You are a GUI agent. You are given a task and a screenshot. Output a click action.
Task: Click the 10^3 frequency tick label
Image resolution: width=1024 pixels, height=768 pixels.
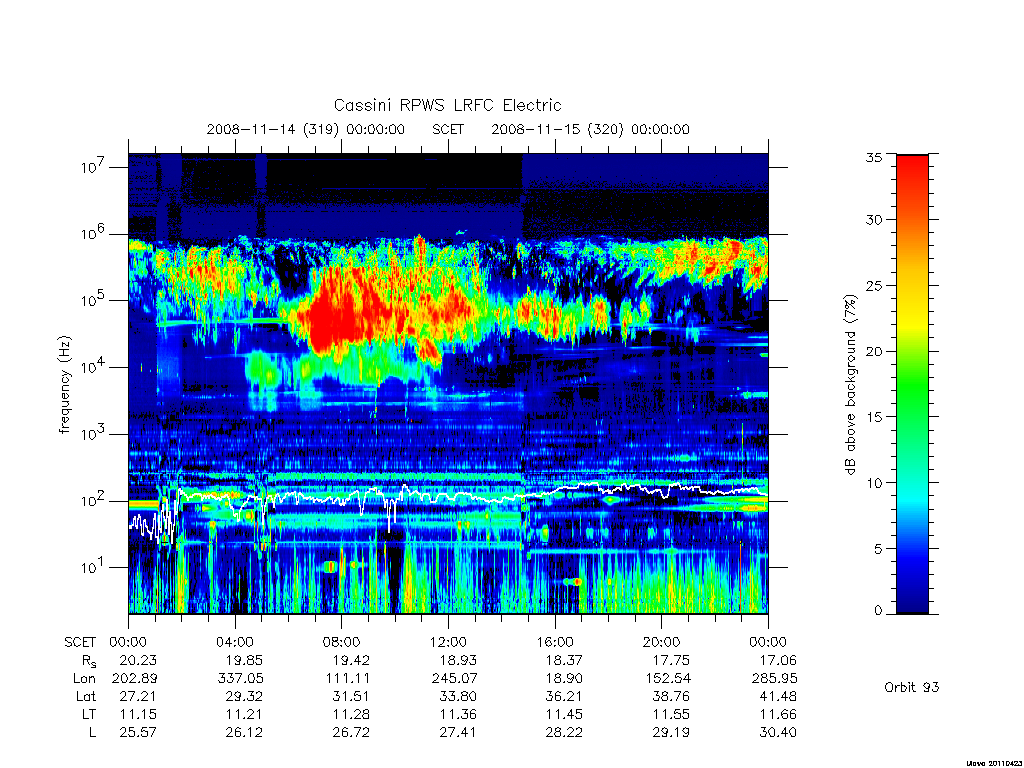(93, 433)
